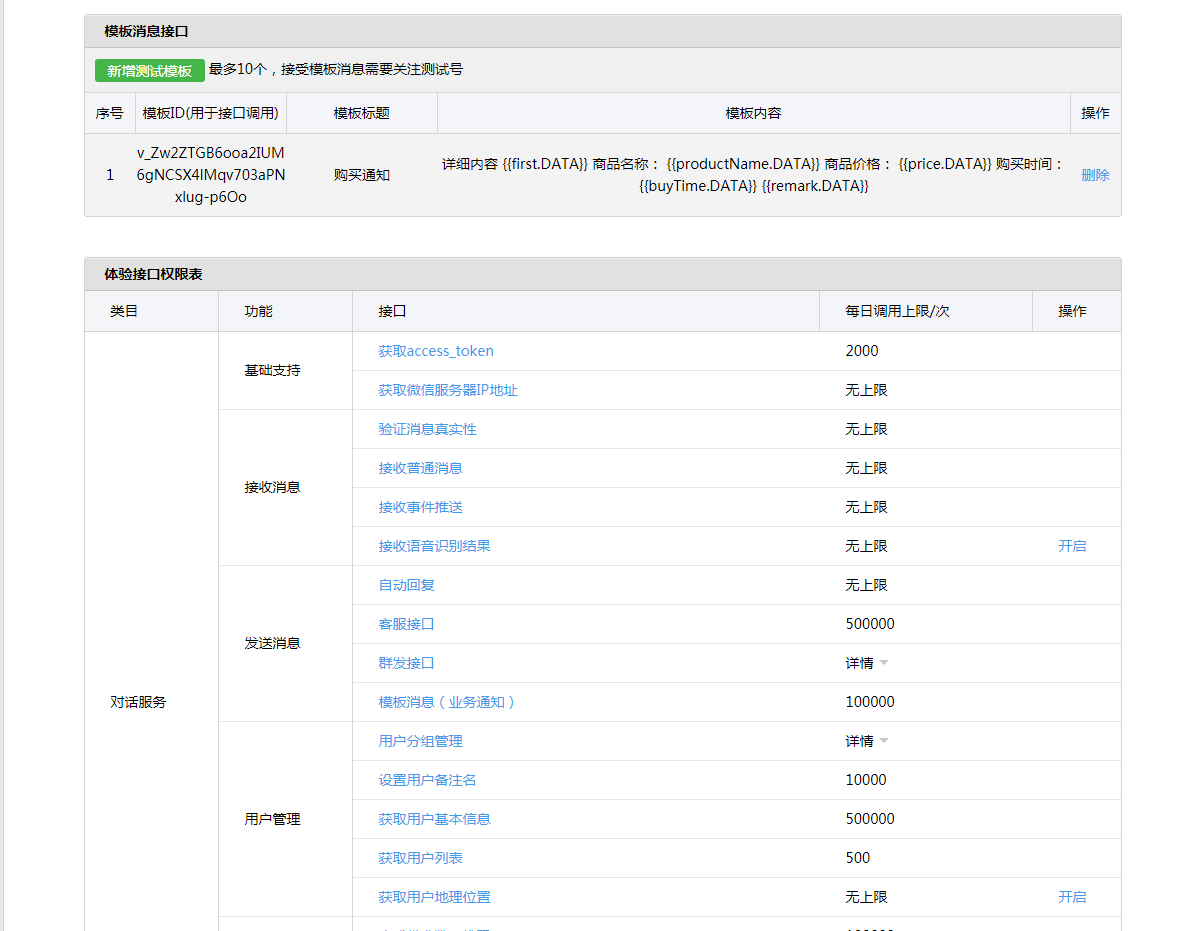Click the 500000 limit for 客服接口
The width and height of the screenshot is (1199, 931).
pyautogui.click(x=870, y=624)
